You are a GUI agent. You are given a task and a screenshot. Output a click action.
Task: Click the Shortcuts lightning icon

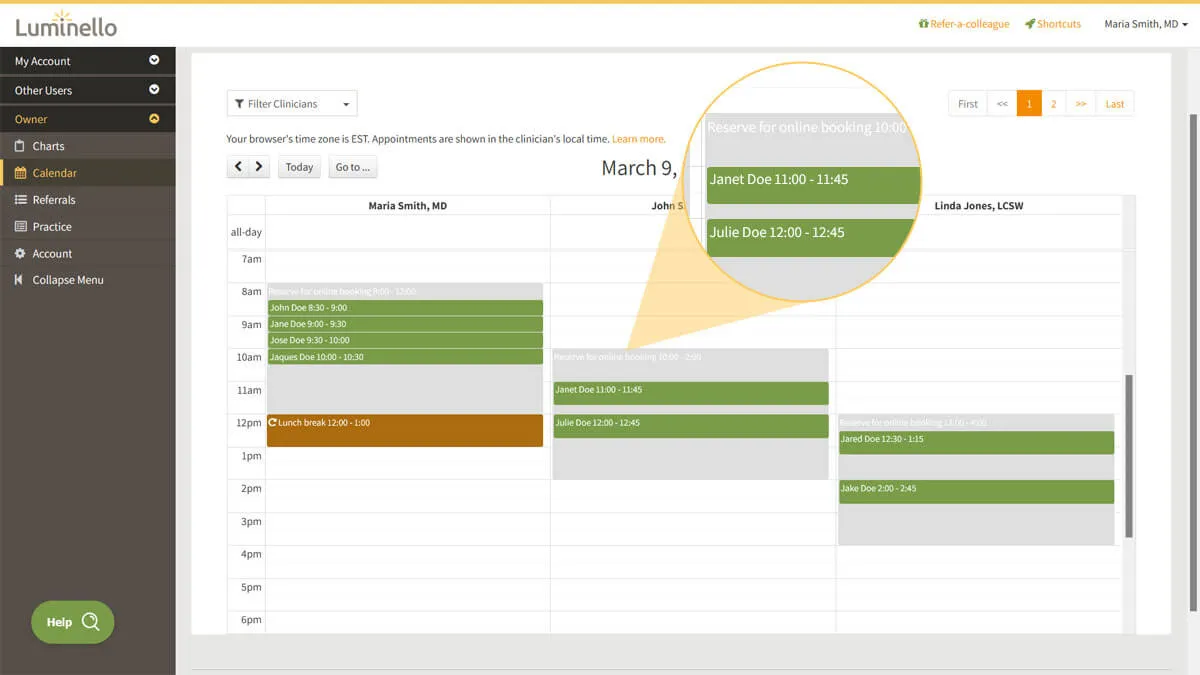click(1032, 23)
